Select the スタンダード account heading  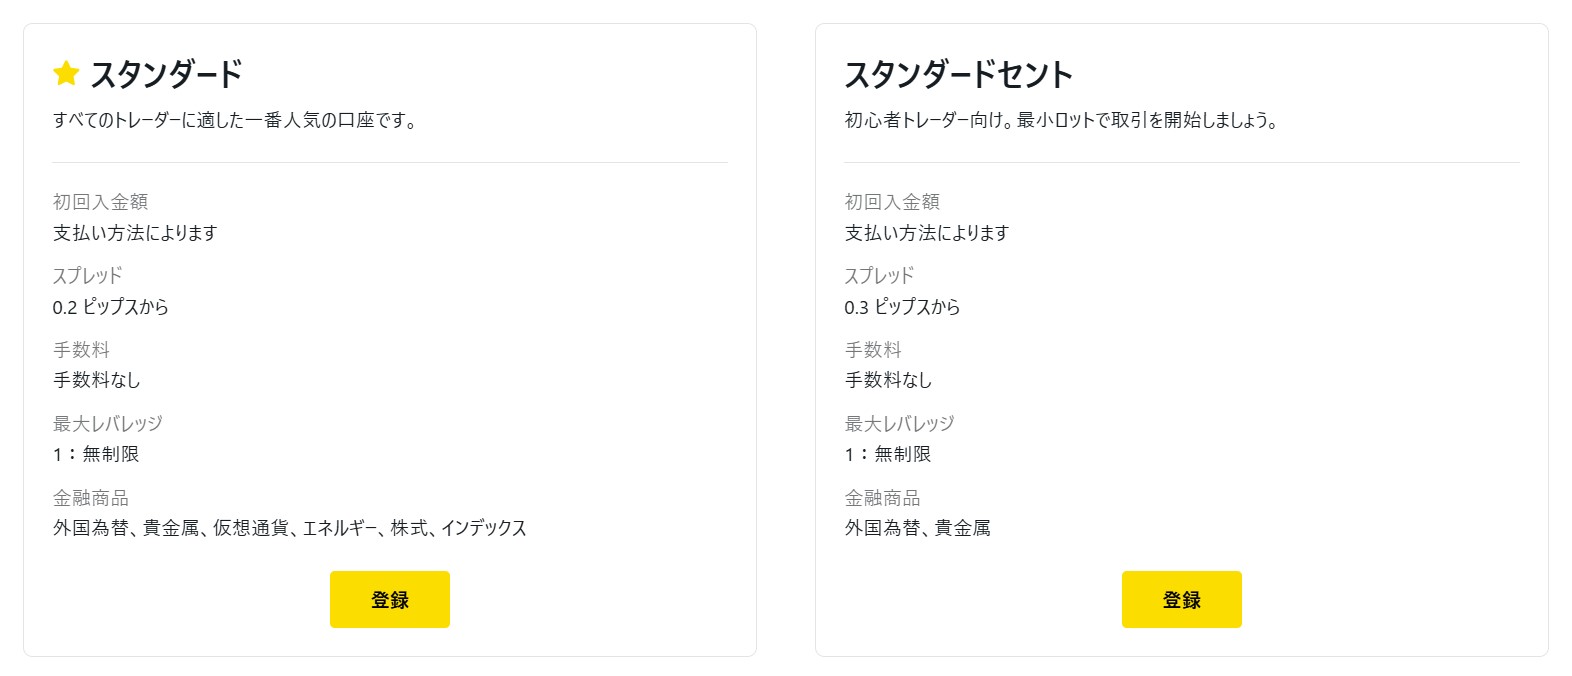[x=166, y=74]
